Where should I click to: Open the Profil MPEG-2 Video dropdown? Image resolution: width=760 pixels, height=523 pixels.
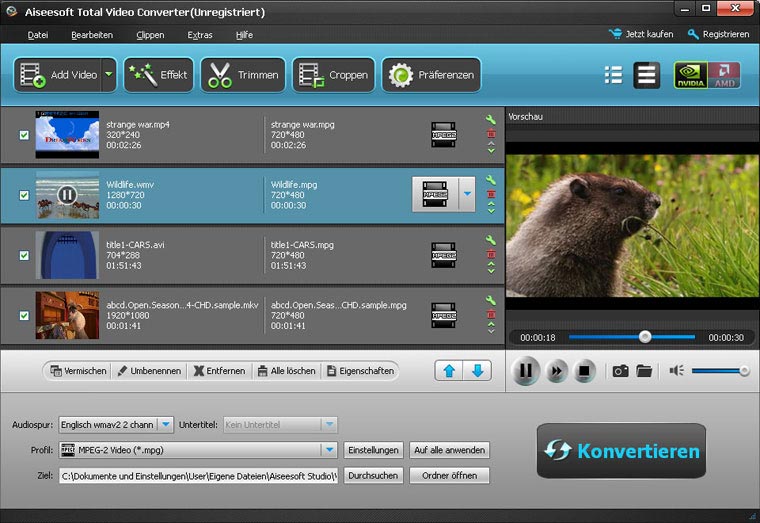point(328,450)
